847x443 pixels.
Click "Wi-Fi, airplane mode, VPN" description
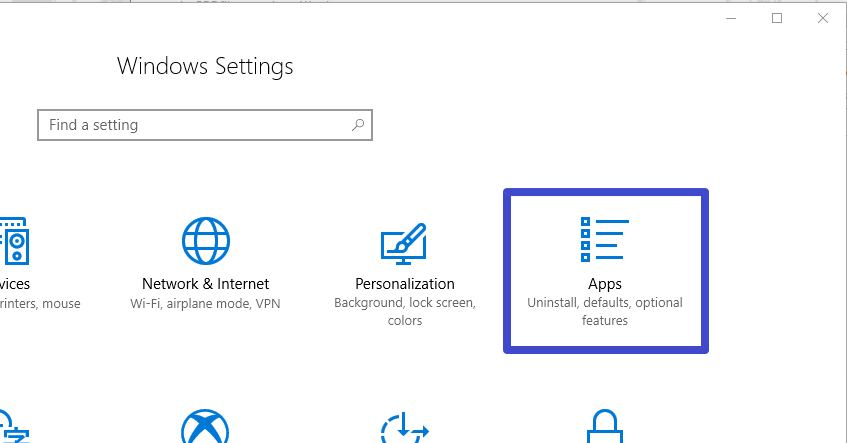tap(205, 303)
